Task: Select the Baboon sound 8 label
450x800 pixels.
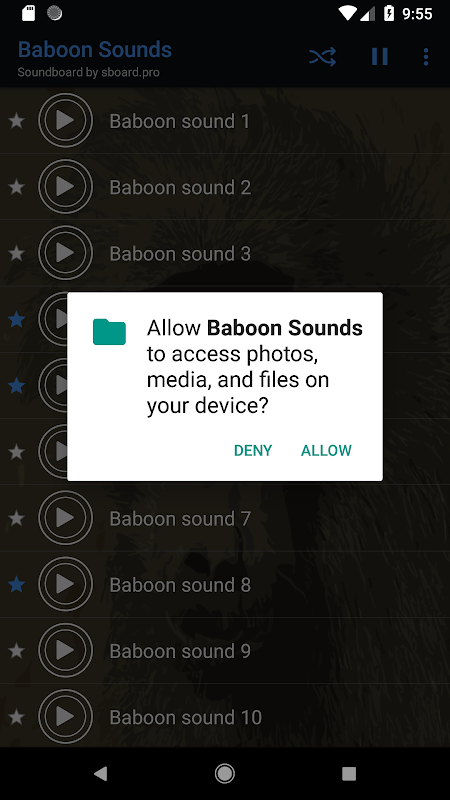Action: coord(180,585)
